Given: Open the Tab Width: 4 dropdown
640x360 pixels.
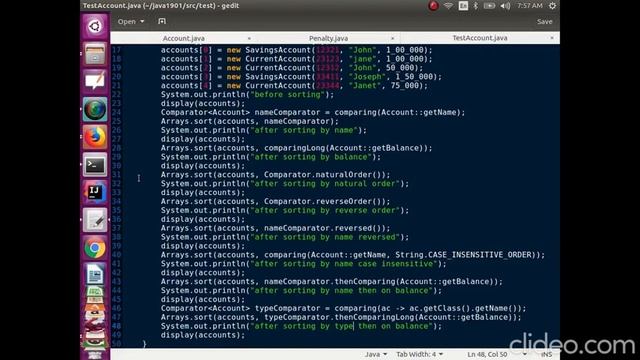Looking at the screenshot, I should 419,354.
